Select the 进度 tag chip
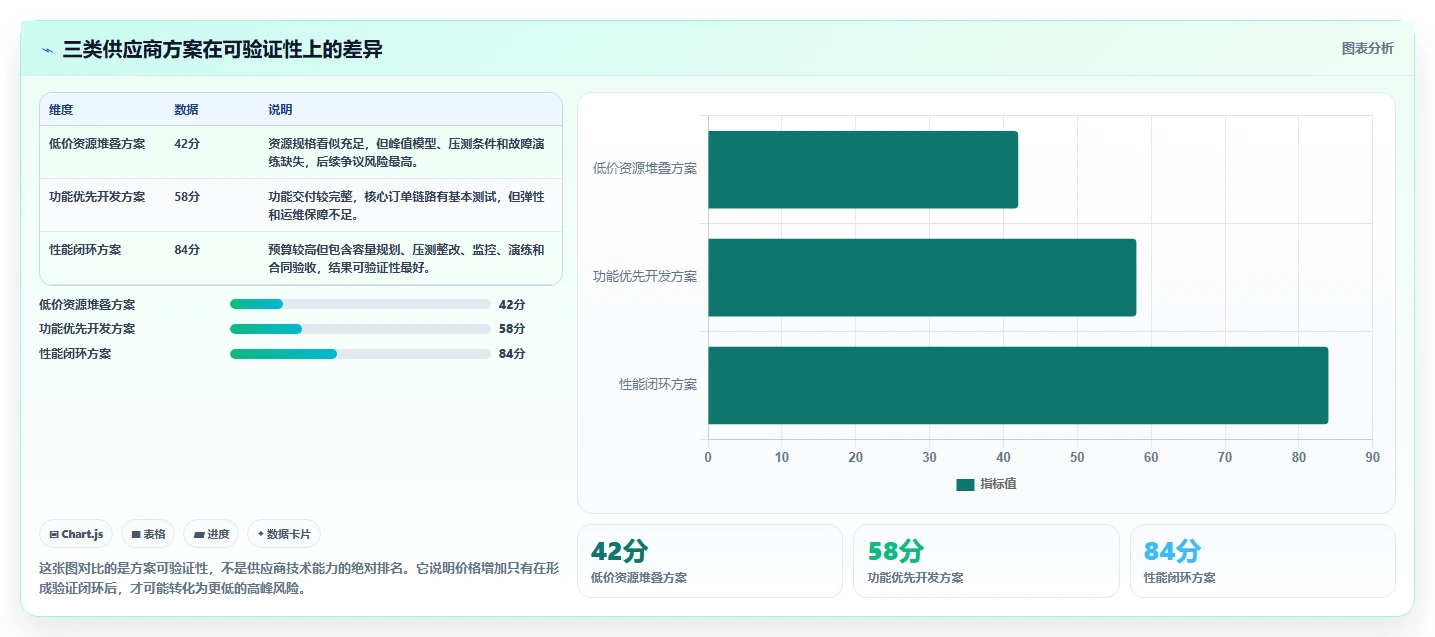The height and width of the screenshot is (637, 1435). [212, 534]
